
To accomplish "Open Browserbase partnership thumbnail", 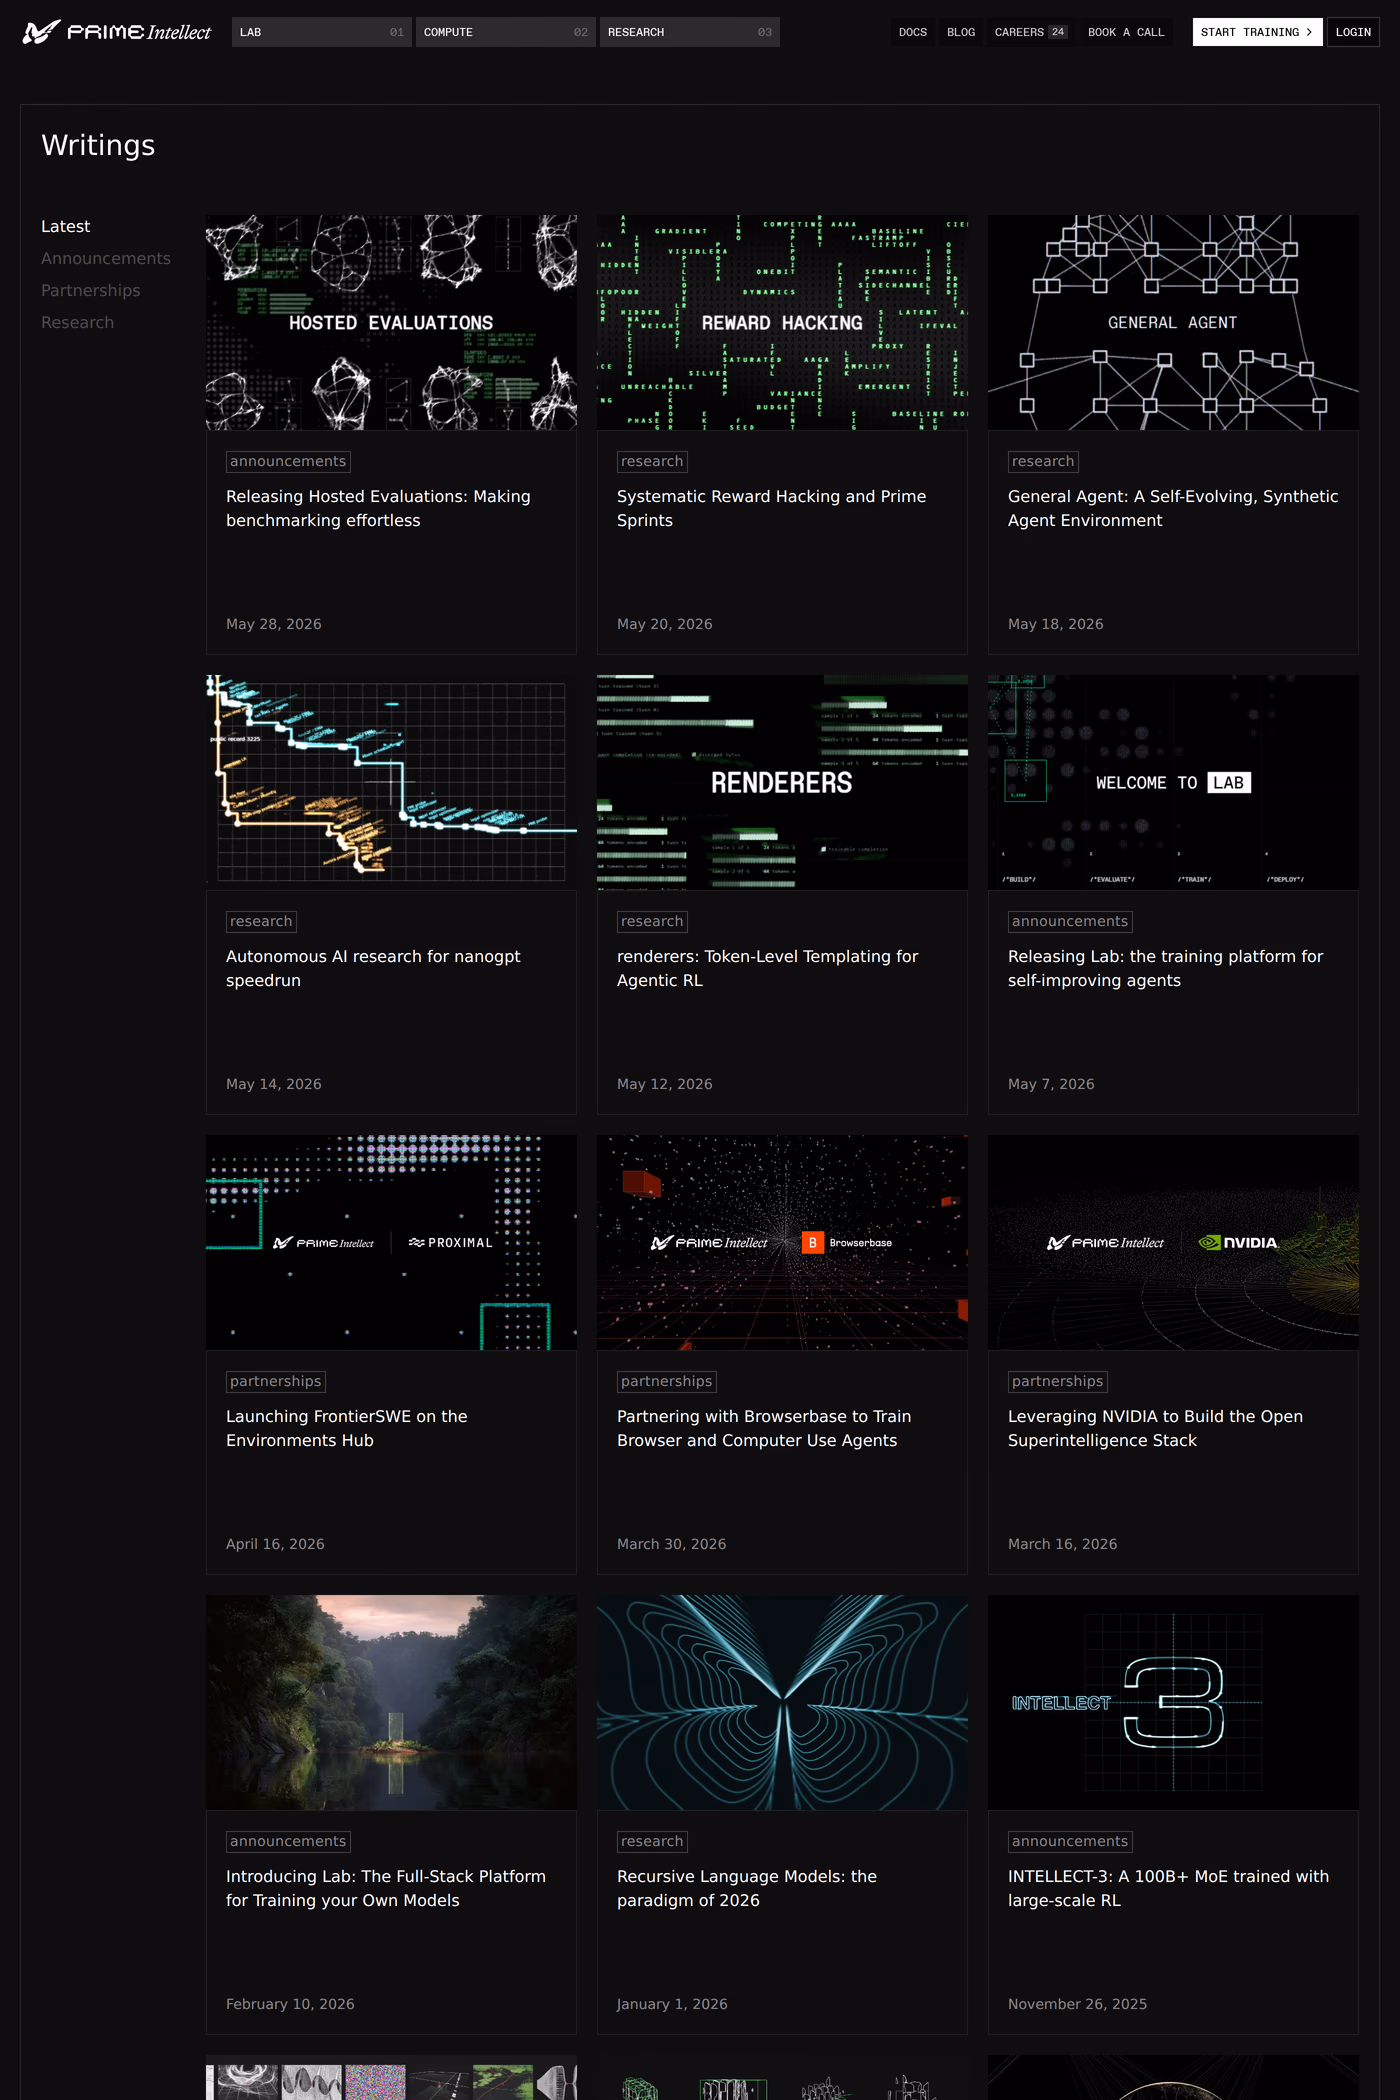I will coord(782,1242).
